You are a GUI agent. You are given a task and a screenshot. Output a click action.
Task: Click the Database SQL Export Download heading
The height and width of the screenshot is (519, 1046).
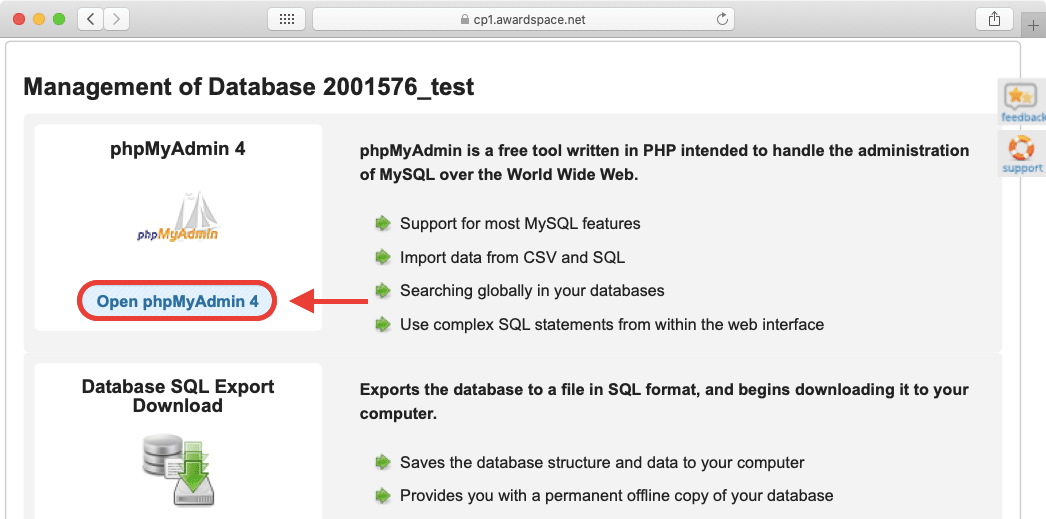click(178, 396)
